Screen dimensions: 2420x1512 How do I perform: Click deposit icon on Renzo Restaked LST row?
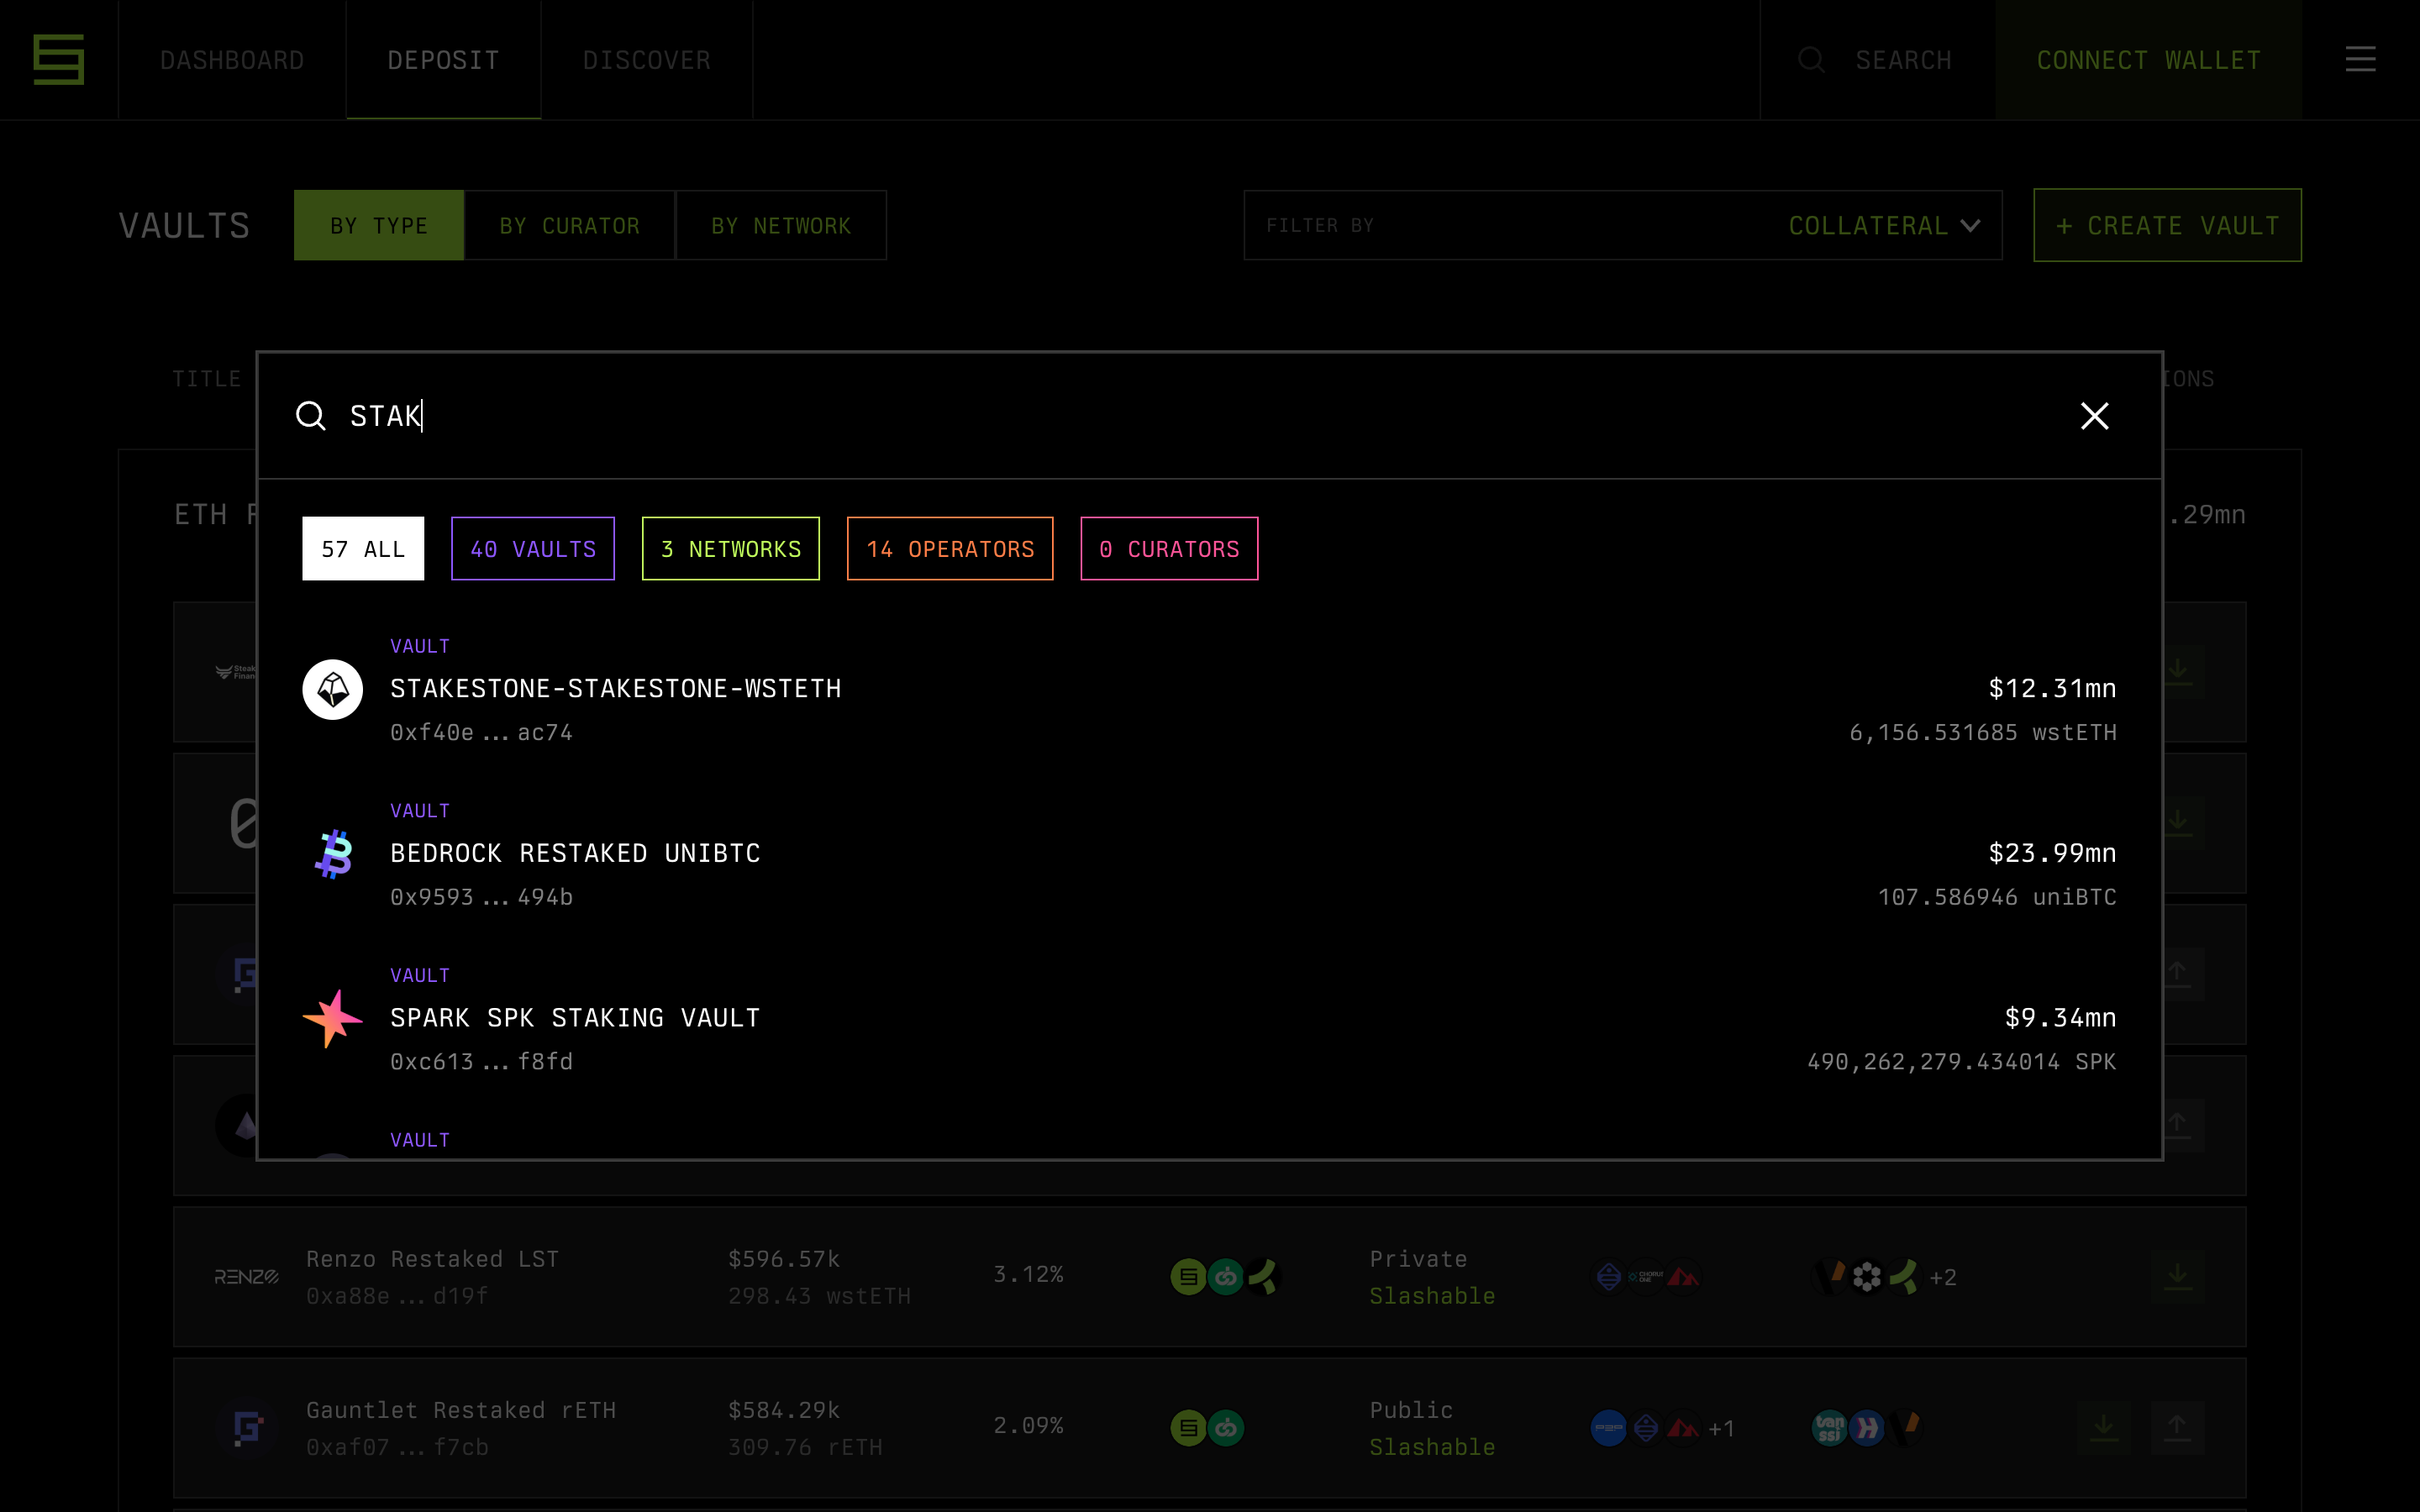click(2177, 1276)
